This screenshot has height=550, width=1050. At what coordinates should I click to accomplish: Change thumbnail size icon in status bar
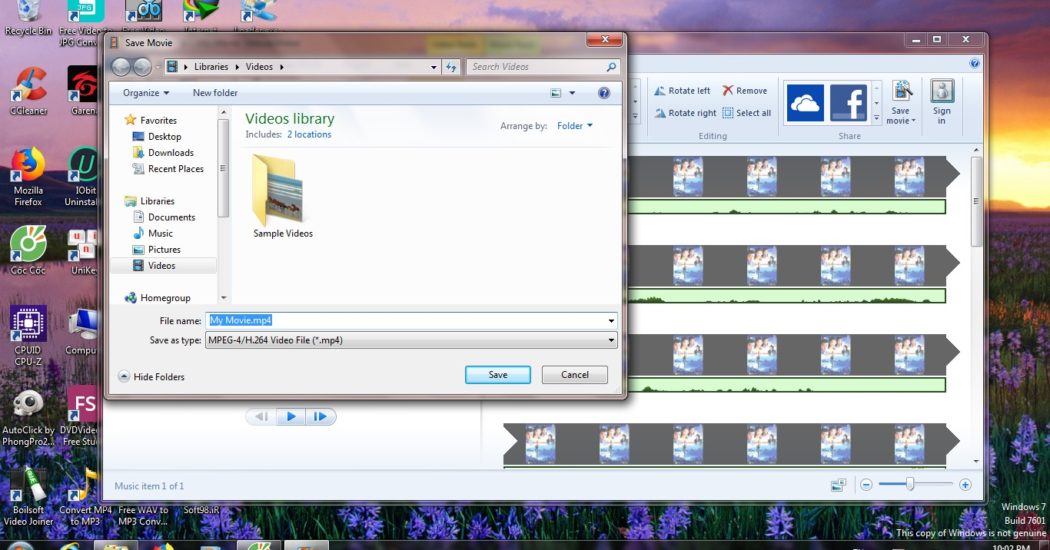click(838, 484)
